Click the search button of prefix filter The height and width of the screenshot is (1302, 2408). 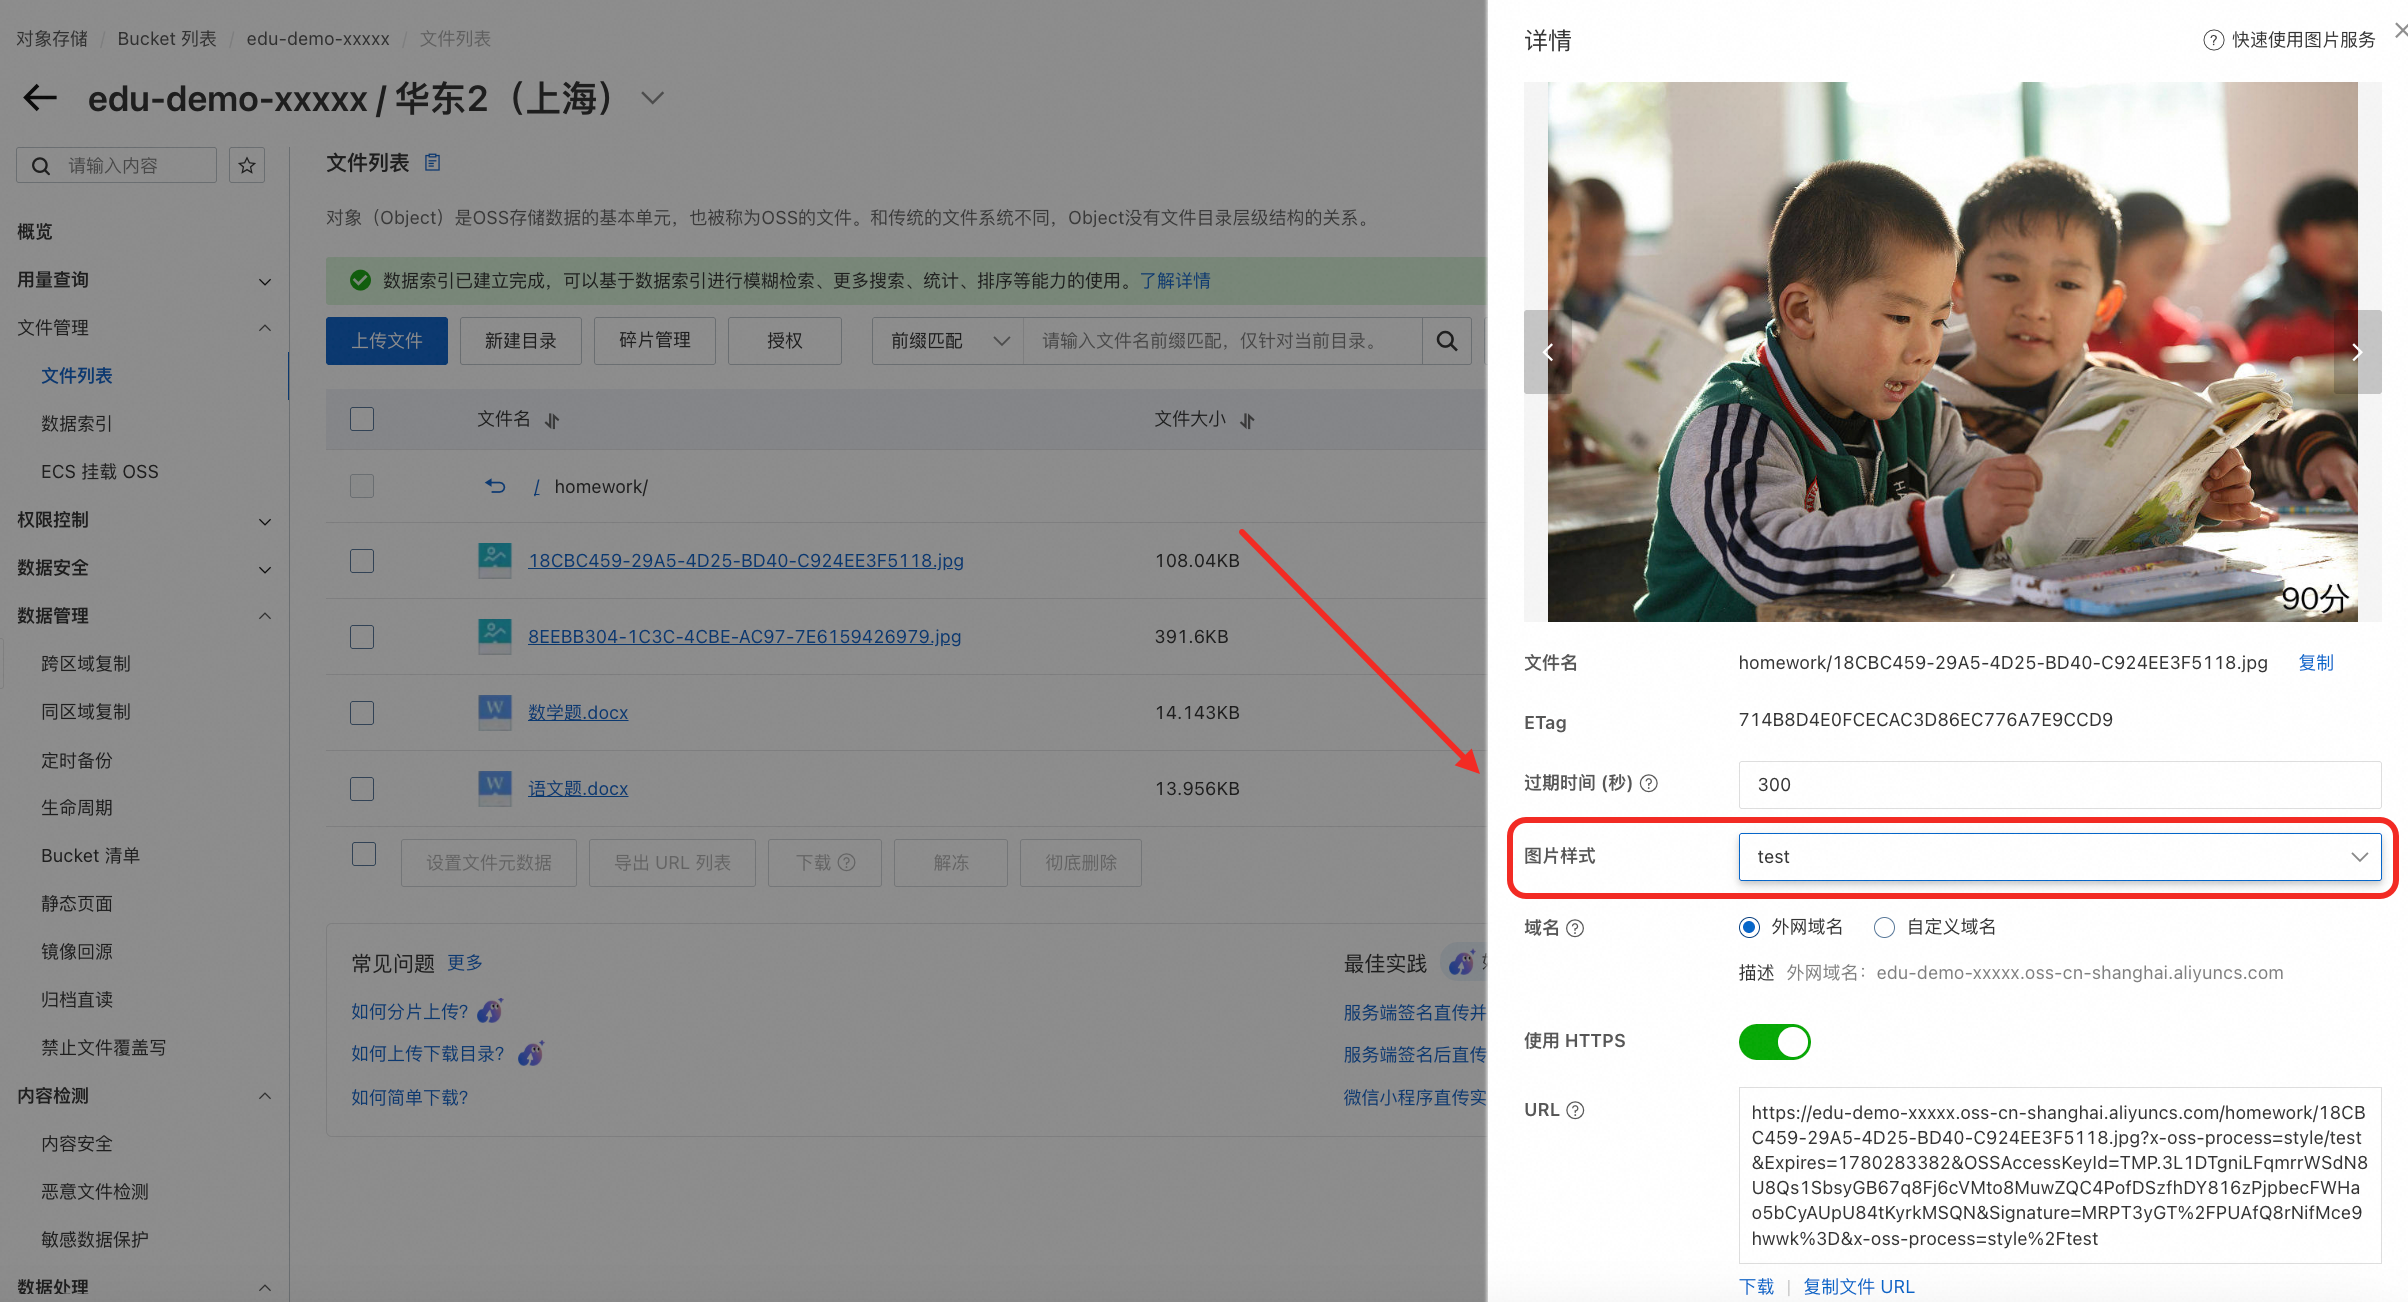point(1446,341)
